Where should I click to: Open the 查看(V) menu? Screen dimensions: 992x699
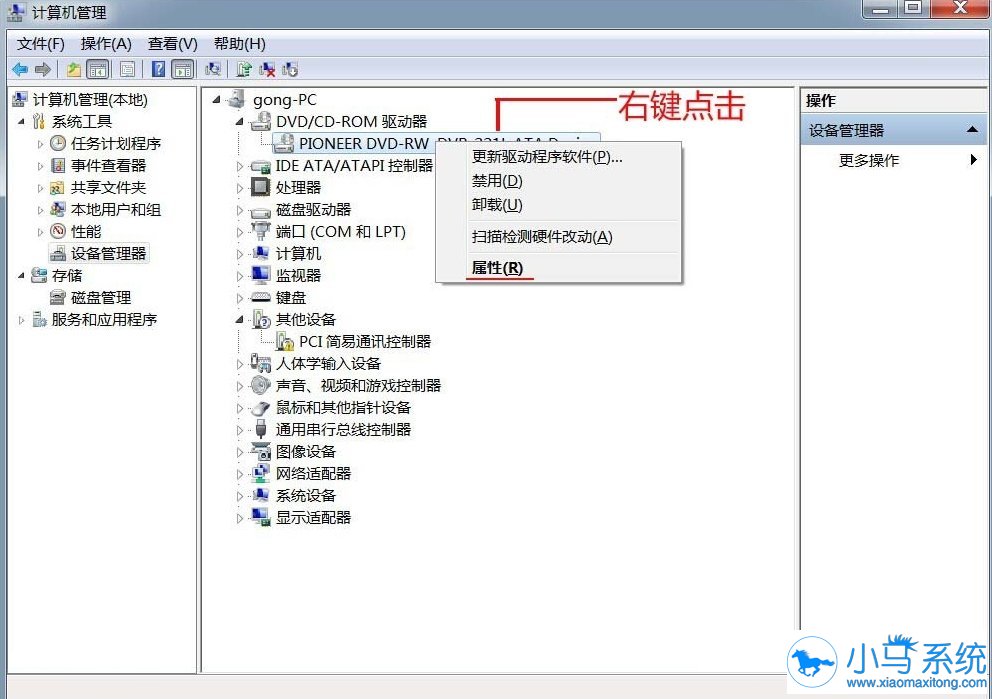click(172, 44)
